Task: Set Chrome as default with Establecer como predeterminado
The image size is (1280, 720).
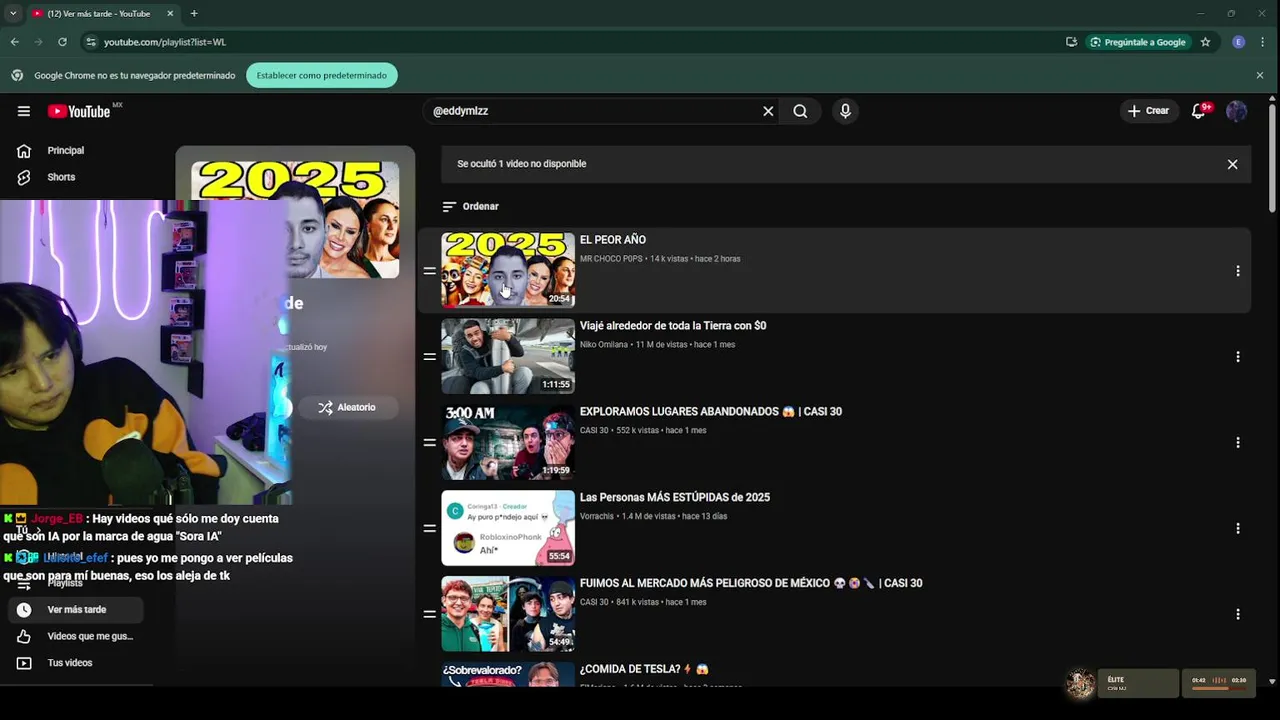Action: pos(322,75)
